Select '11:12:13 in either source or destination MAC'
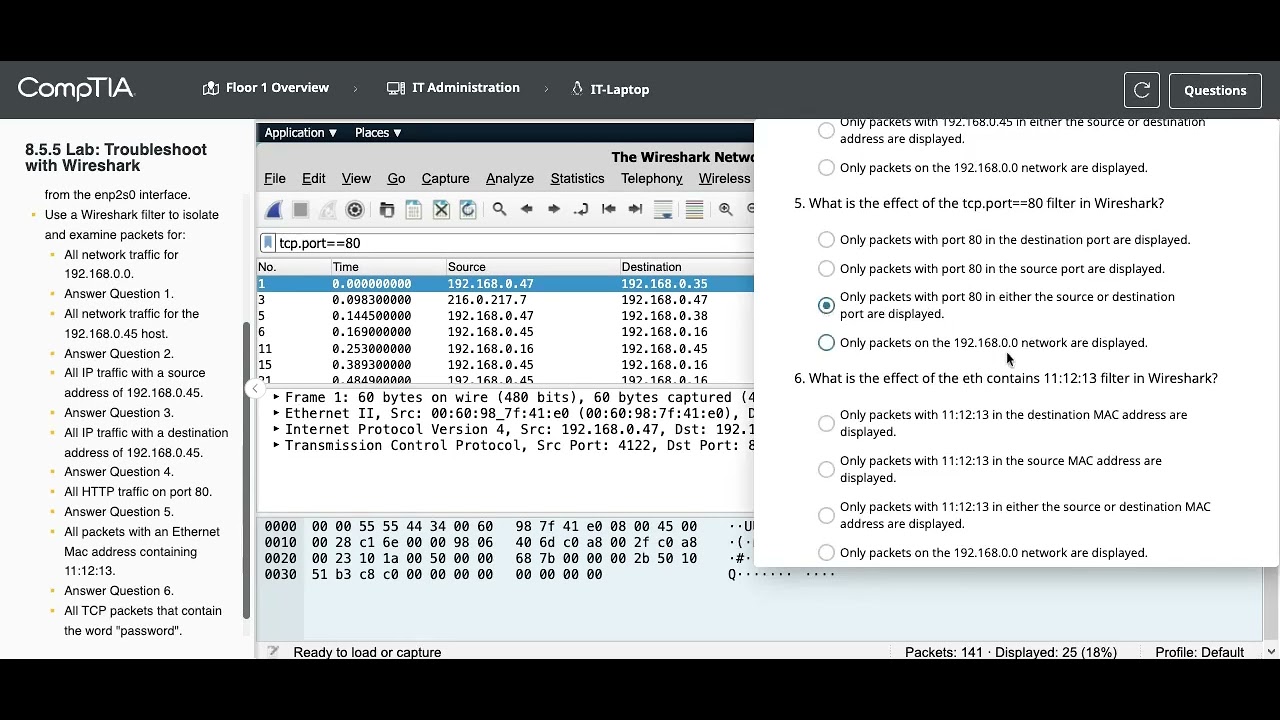 (826, 516)
